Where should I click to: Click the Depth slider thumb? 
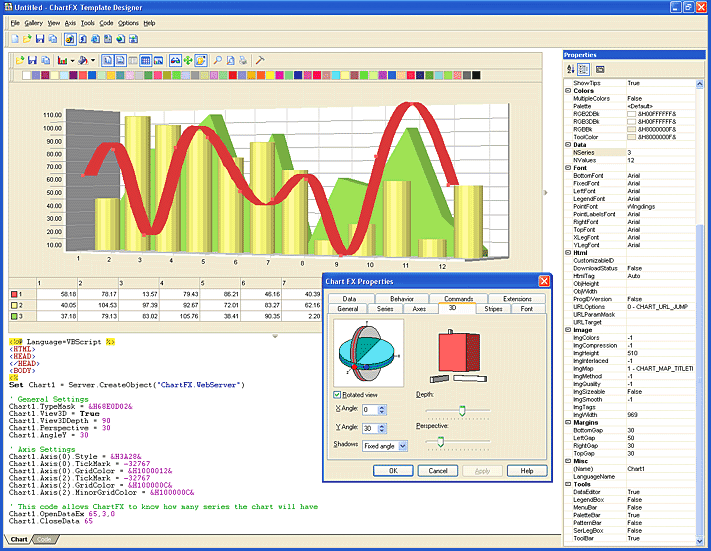pyautogui.click(x=462, y=411)
